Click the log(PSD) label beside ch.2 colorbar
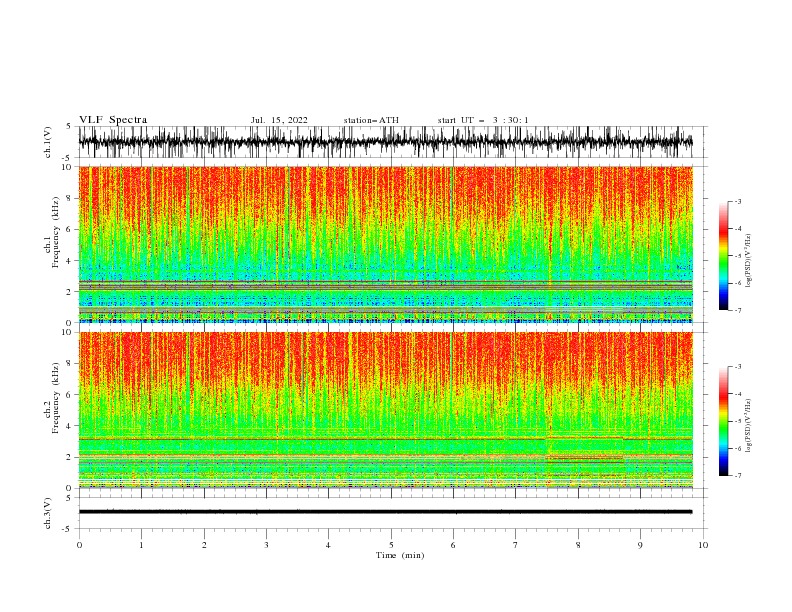792x612 pixels. click(x=748, y=426)
